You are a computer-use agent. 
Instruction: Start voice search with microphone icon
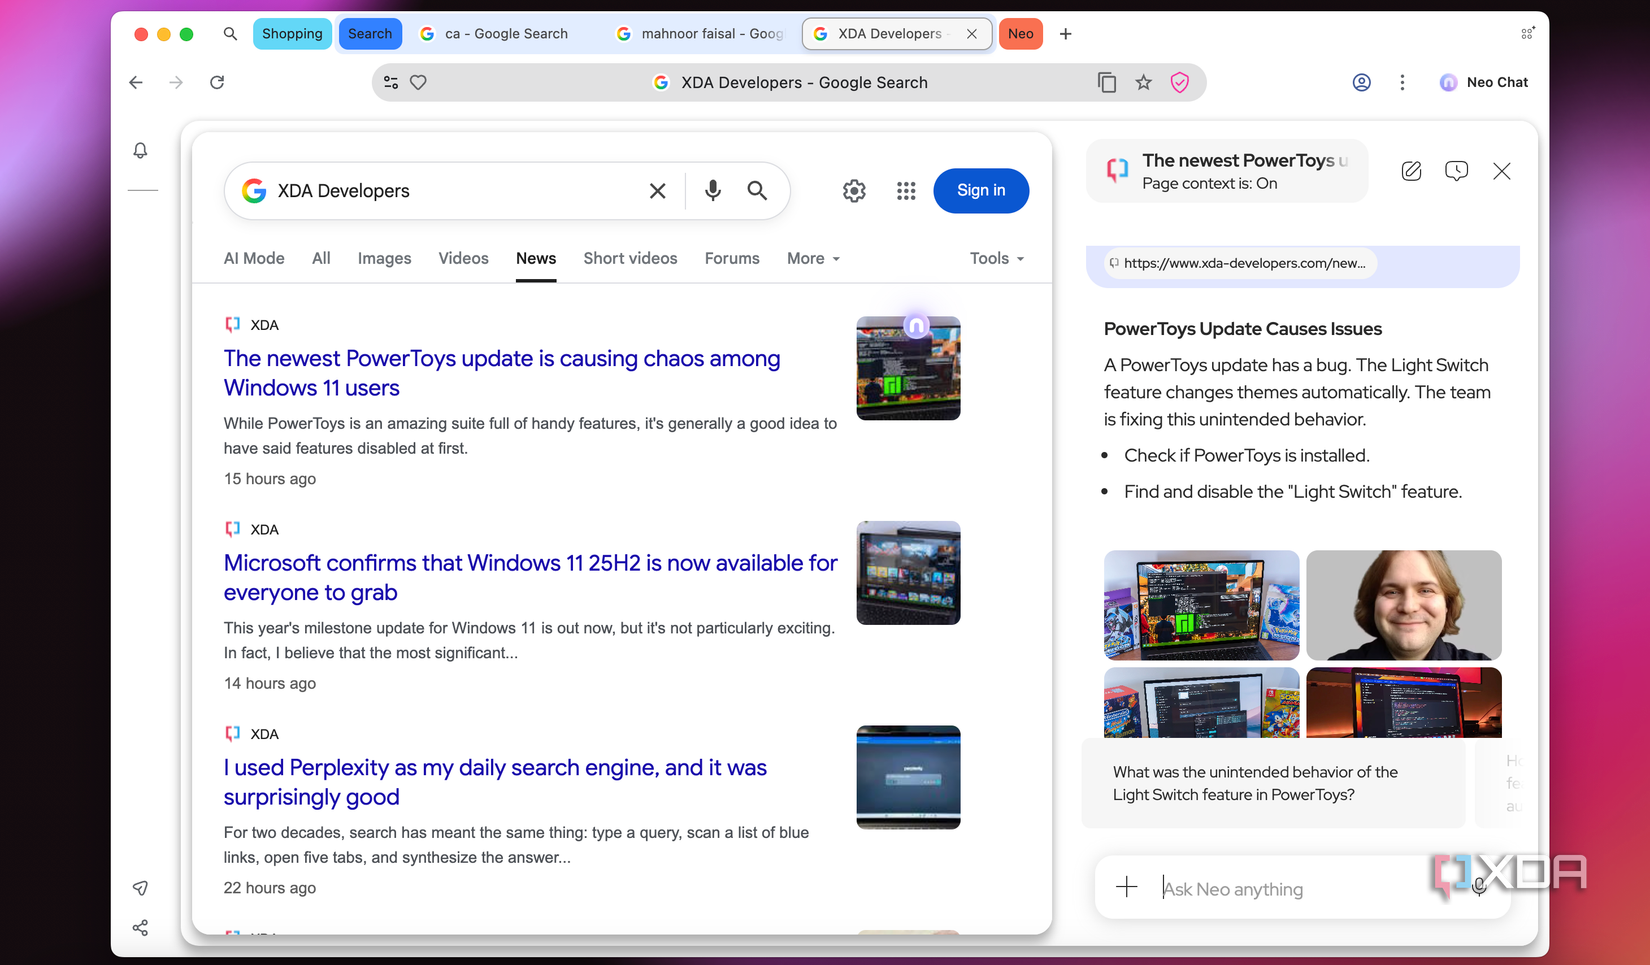712,191
